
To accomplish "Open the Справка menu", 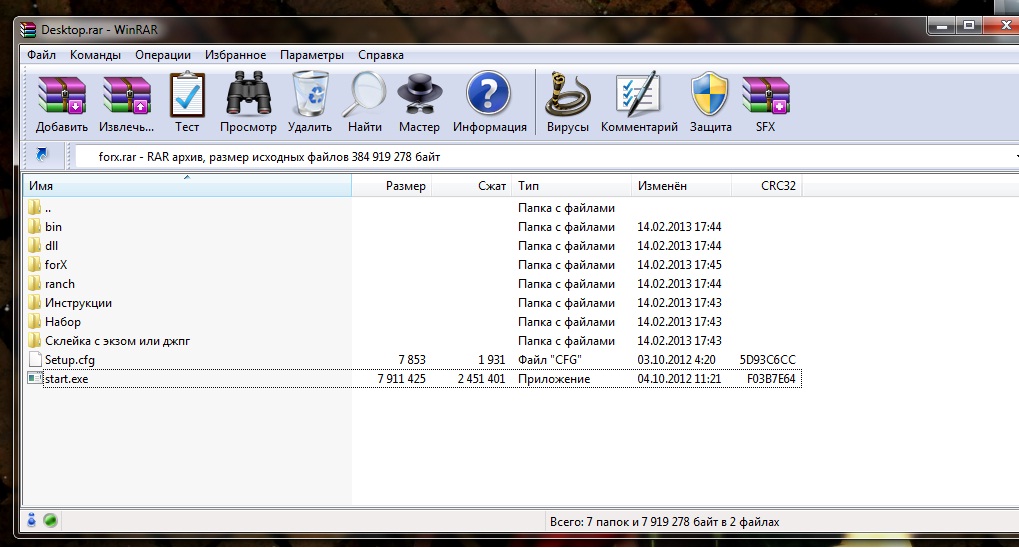I will coord(381,55).
